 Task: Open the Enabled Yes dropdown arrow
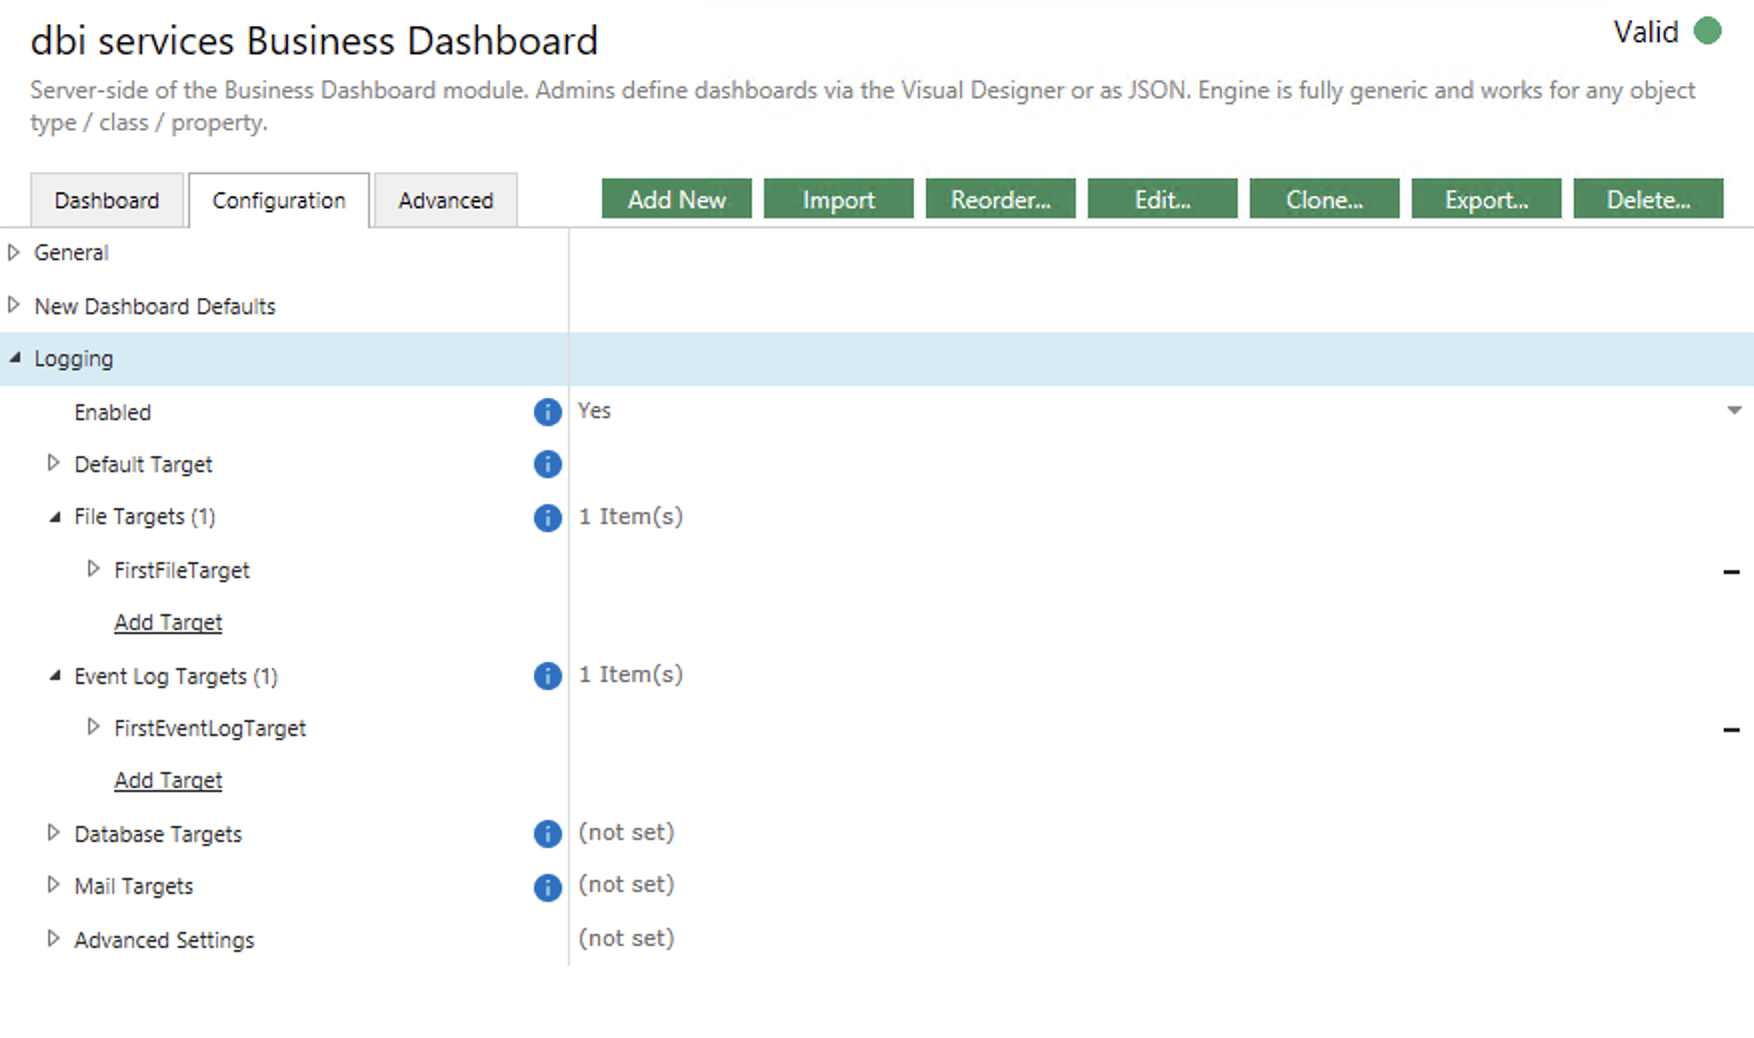click(x=1735, y=411)
